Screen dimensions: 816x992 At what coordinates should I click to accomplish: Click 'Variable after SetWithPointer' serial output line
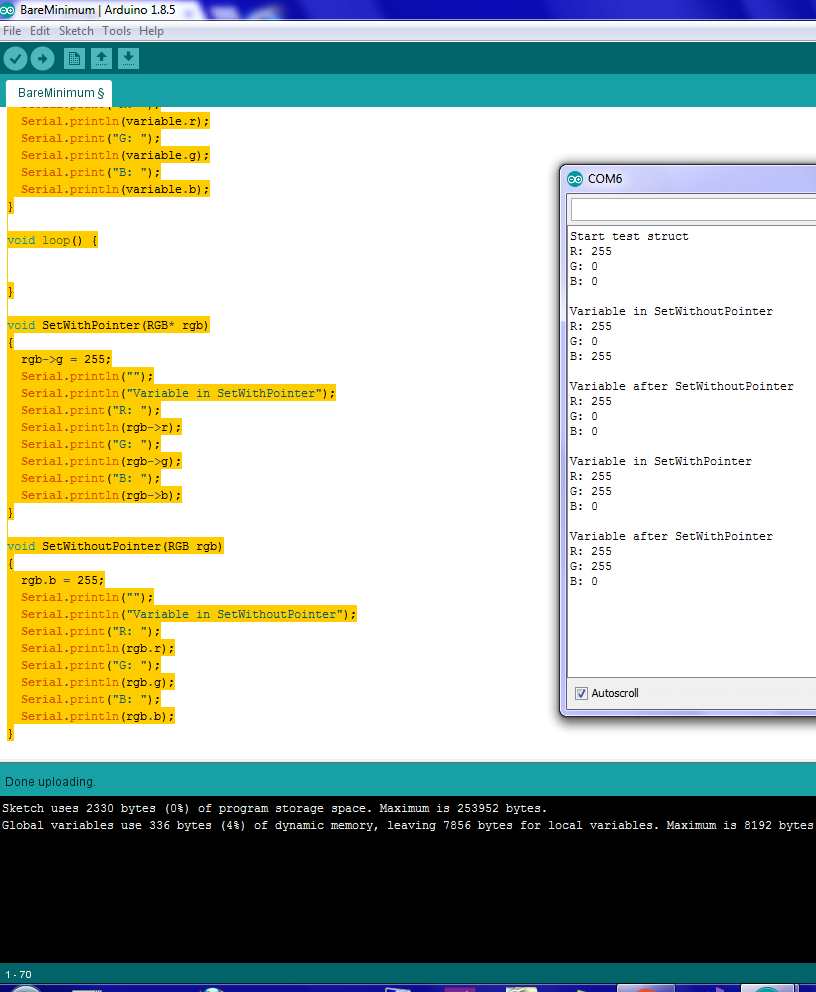[x=671, y=536]
